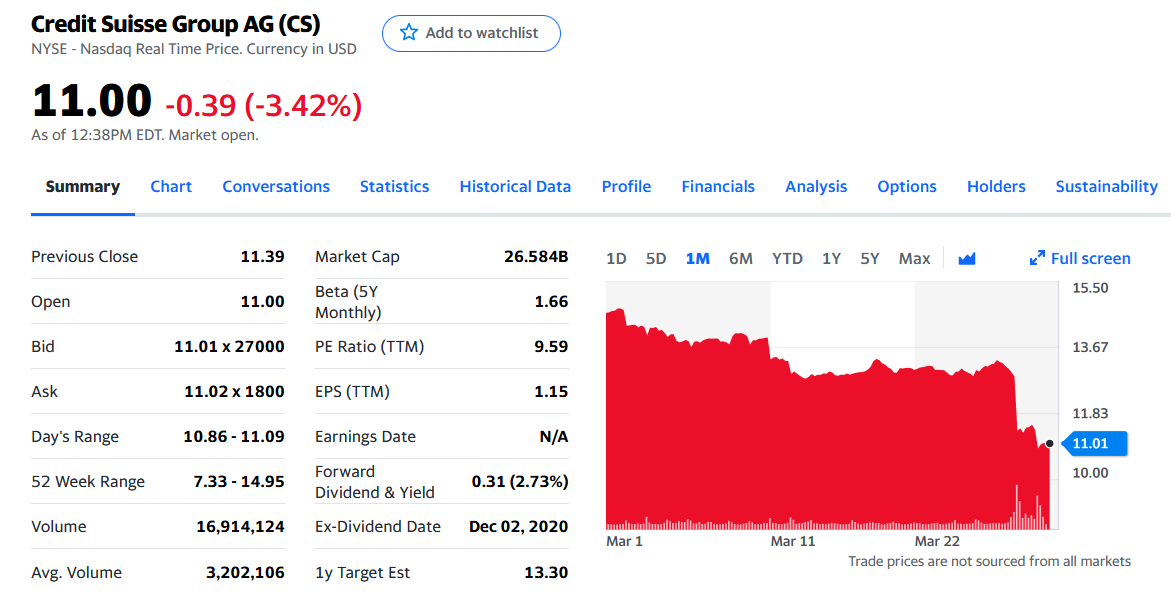1171x610 pixels.
Task: Click the 52 Week Range value 7.33 - 14.95
Action: tap(239, 482)
